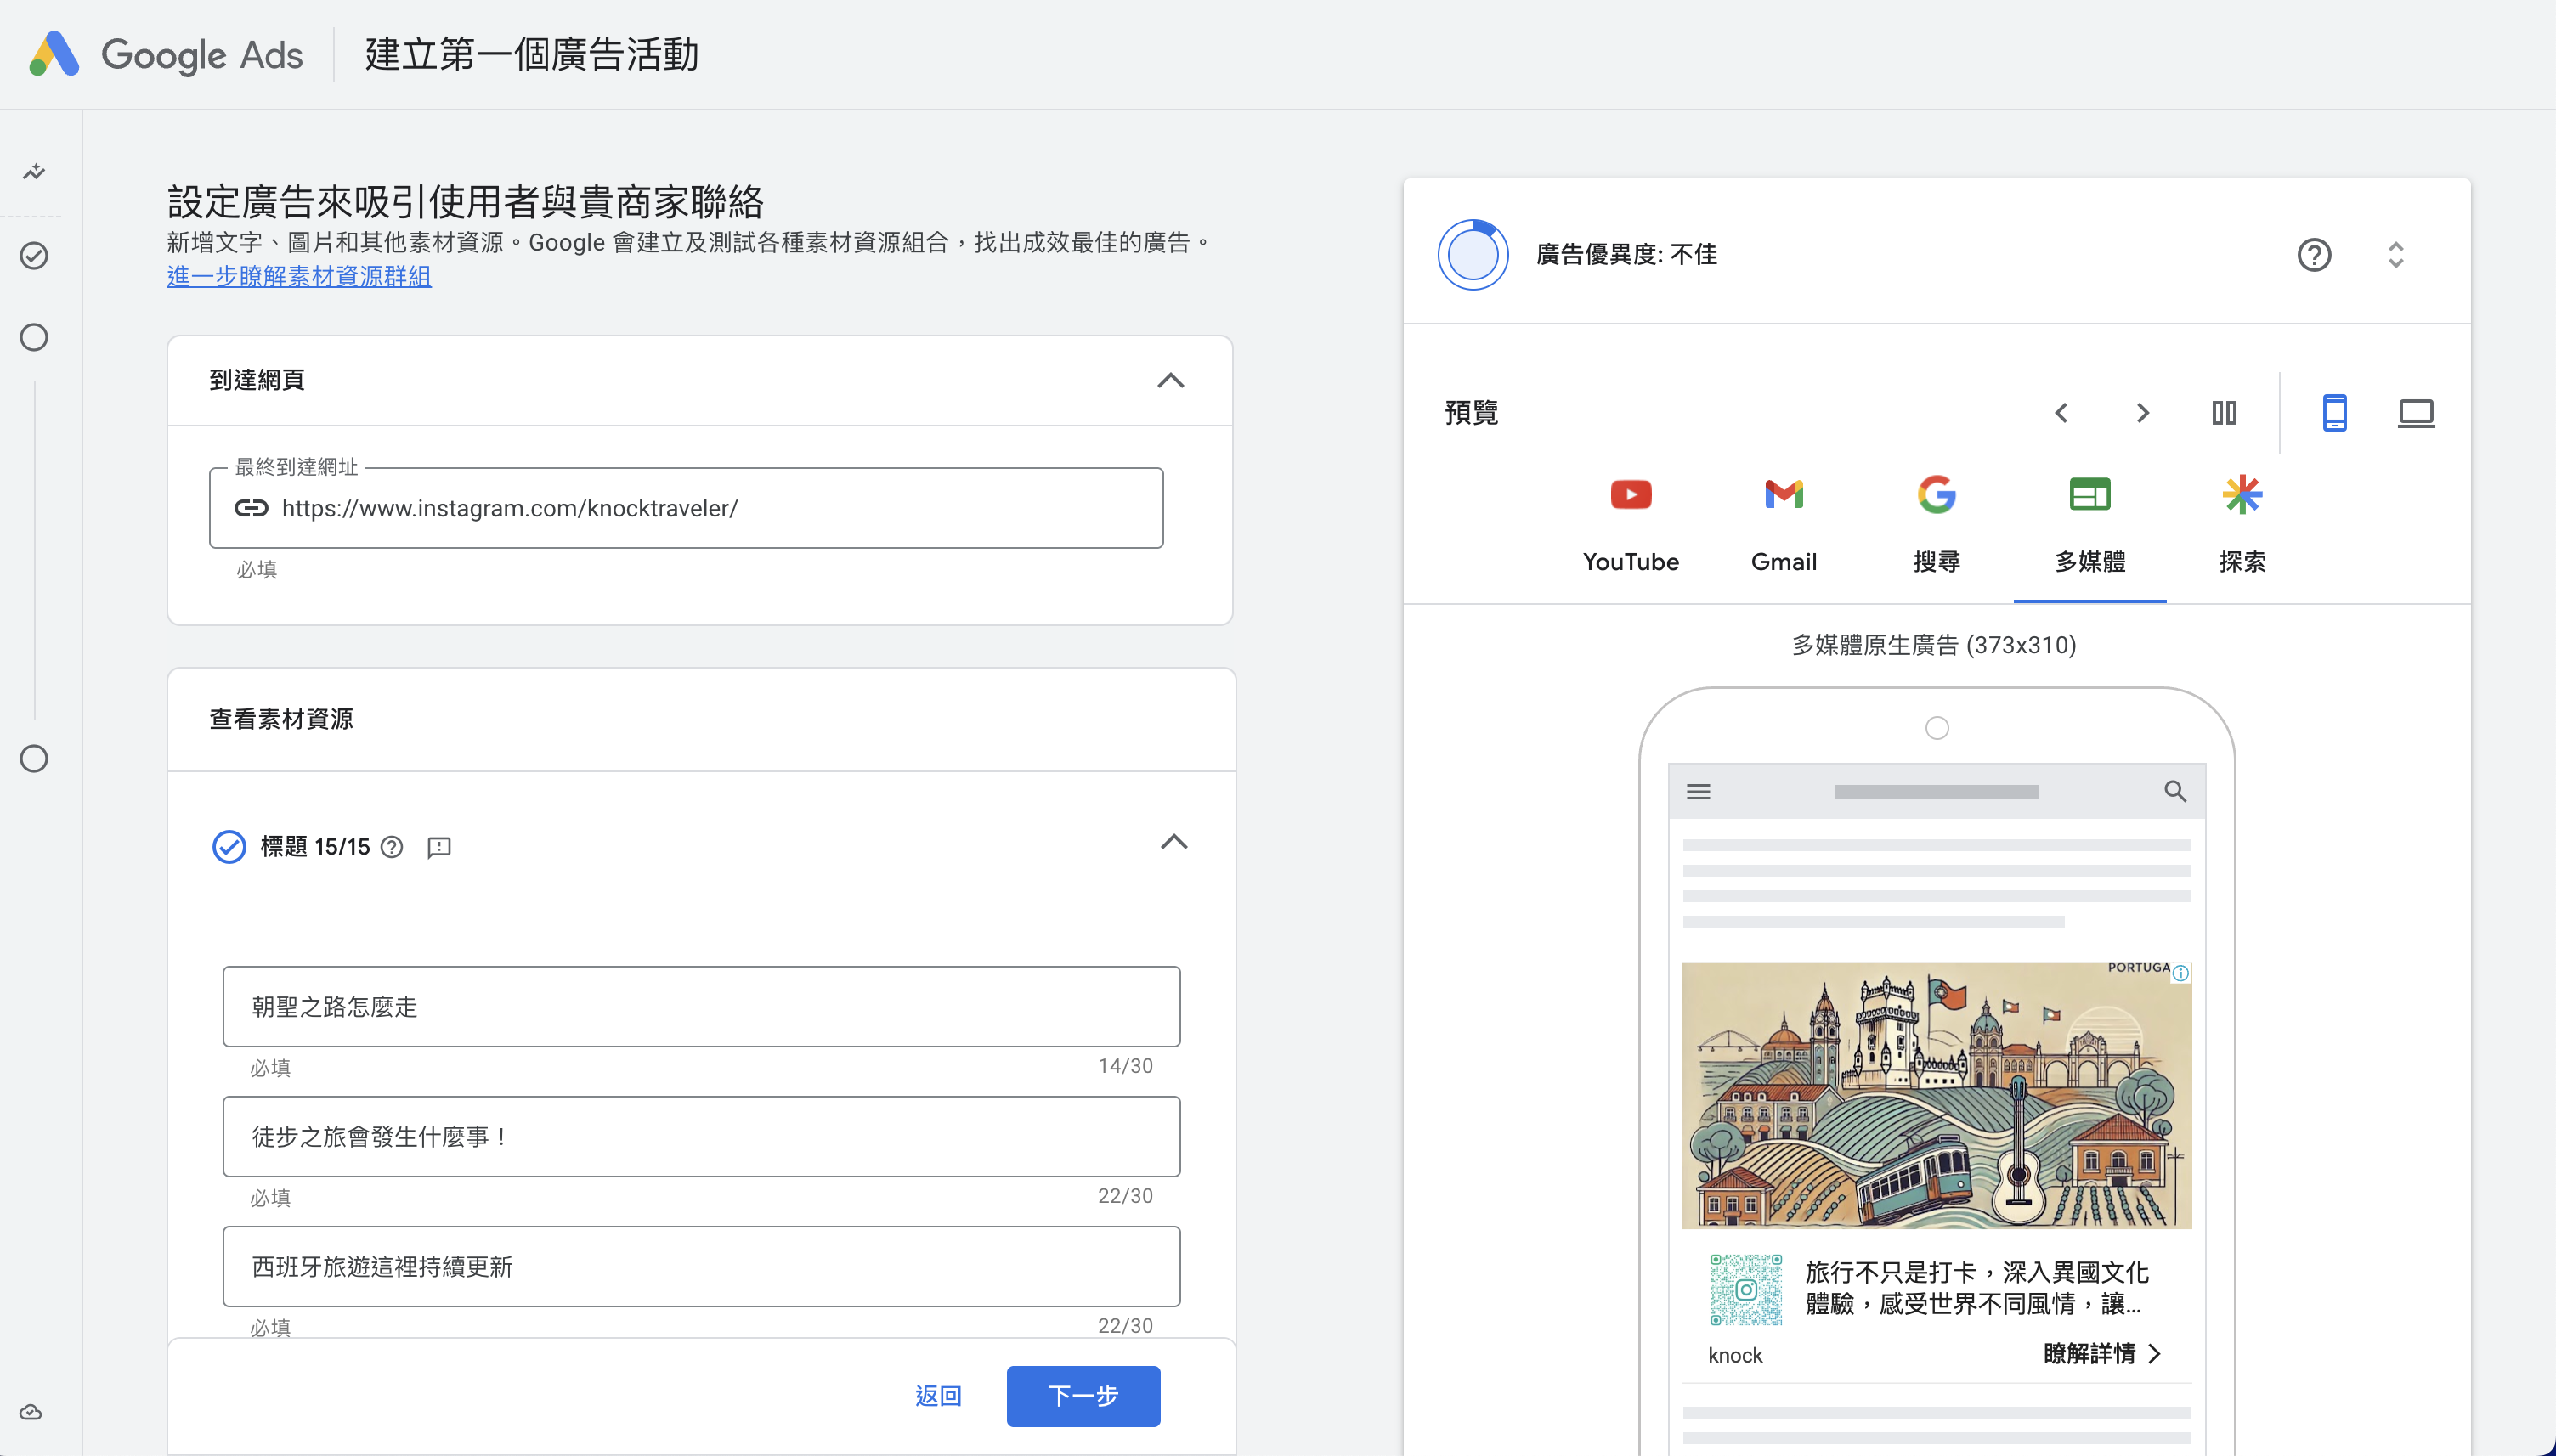Switch preview to mobile device
Screen dimensions: 2556x1456
(x=2334, y=413)
